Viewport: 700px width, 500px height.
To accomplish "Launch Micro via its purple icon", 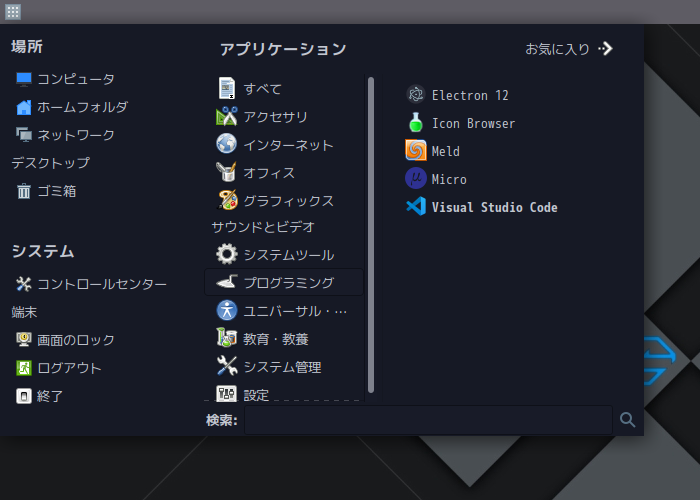I will tap(416, 179).
